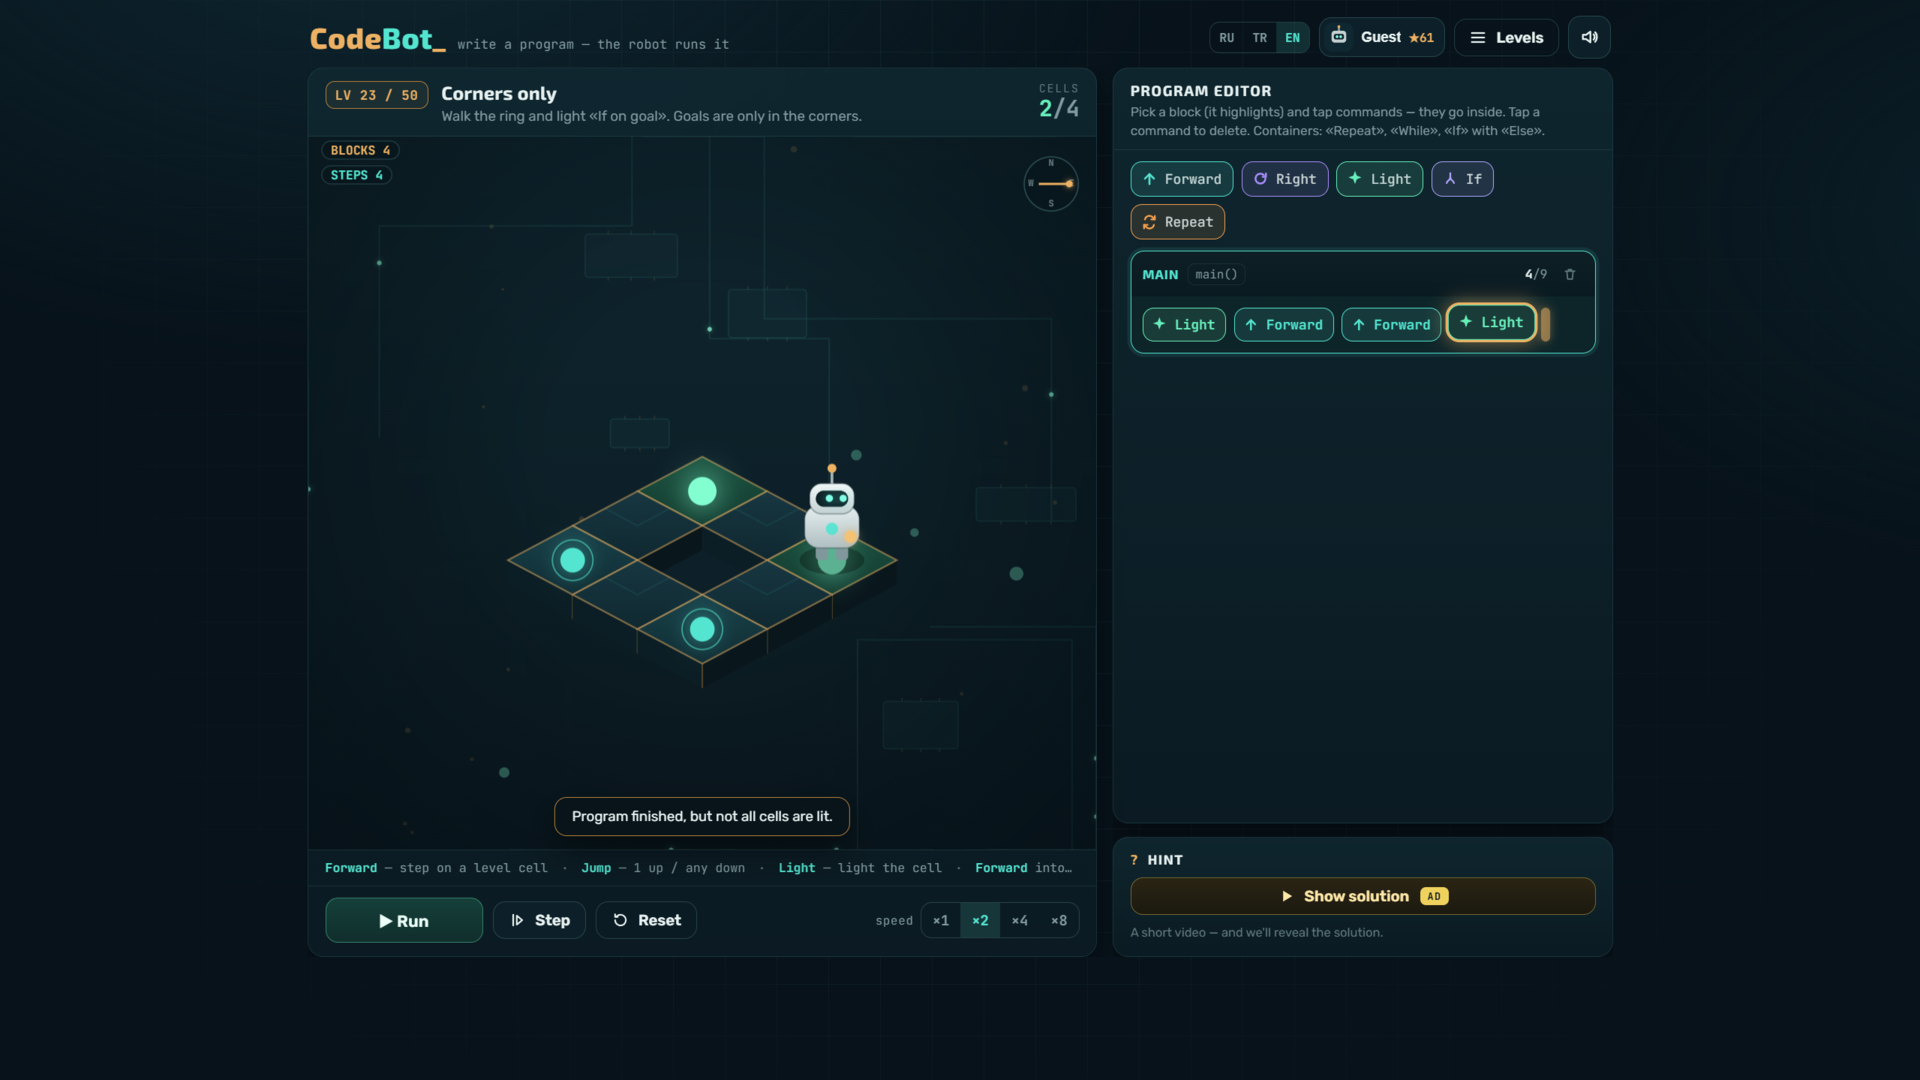
Task: Run the program
Action: pyautogui.click(x=404, y=920)
